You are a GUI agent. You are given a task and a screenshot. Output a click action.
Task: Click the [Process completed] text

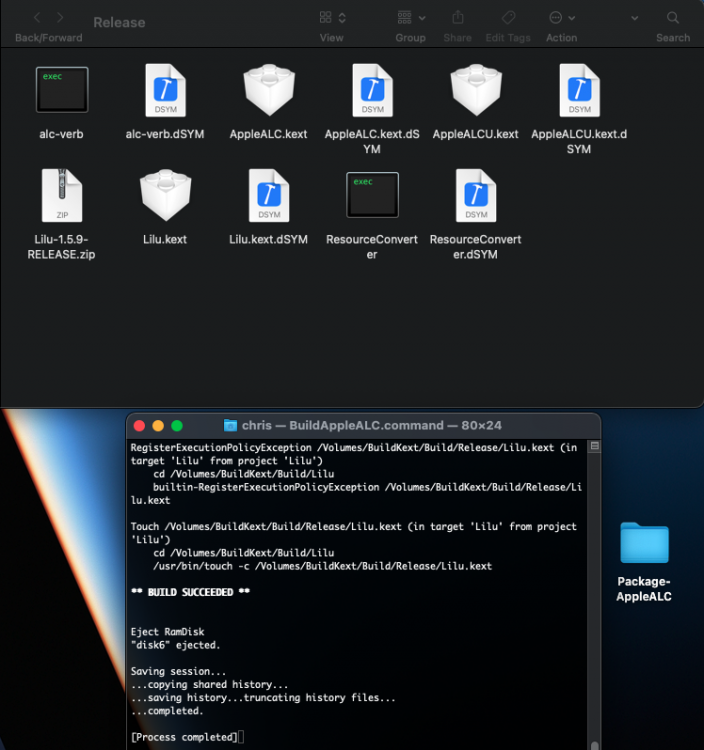(x=184, y=737)
